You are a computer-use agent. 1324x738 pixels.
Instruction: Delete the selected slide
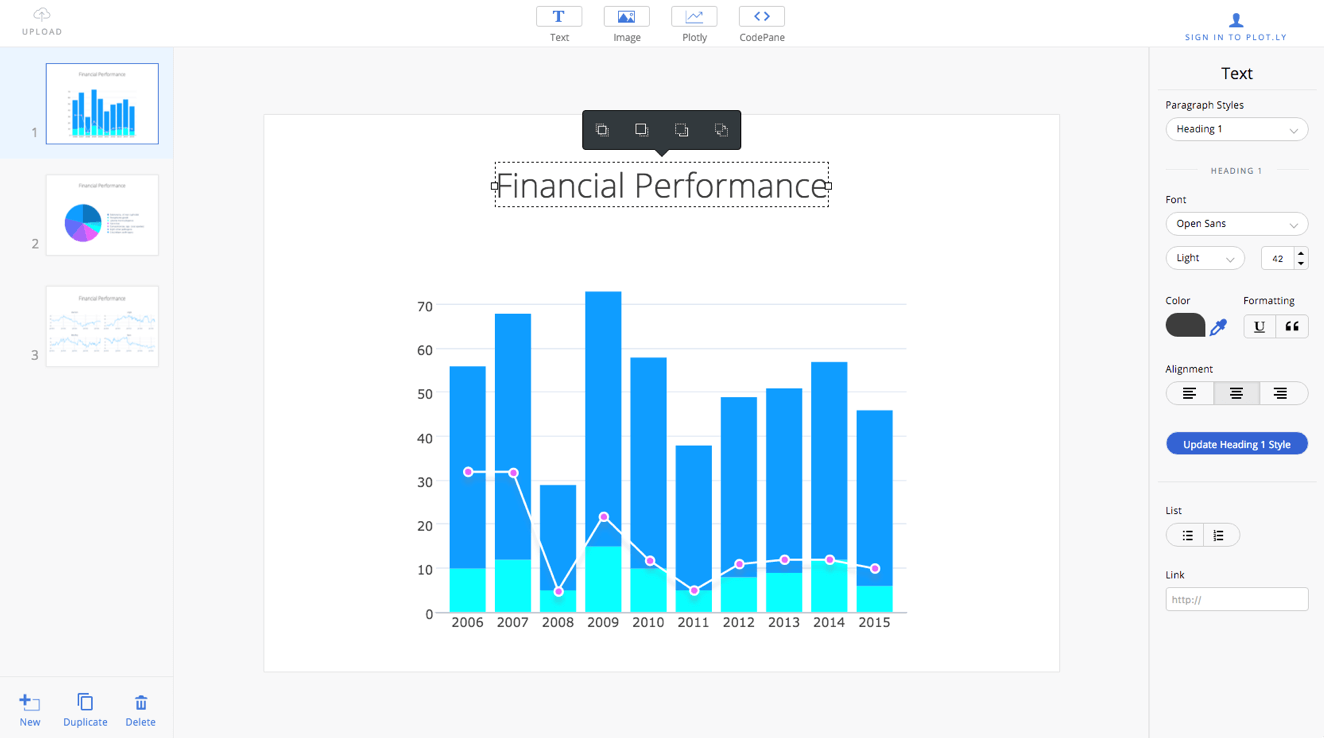pos(140,710)
